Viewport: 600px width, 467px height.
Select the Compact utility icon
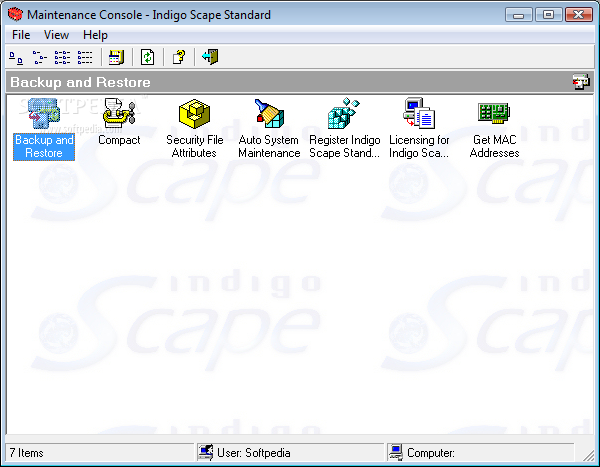119,114
